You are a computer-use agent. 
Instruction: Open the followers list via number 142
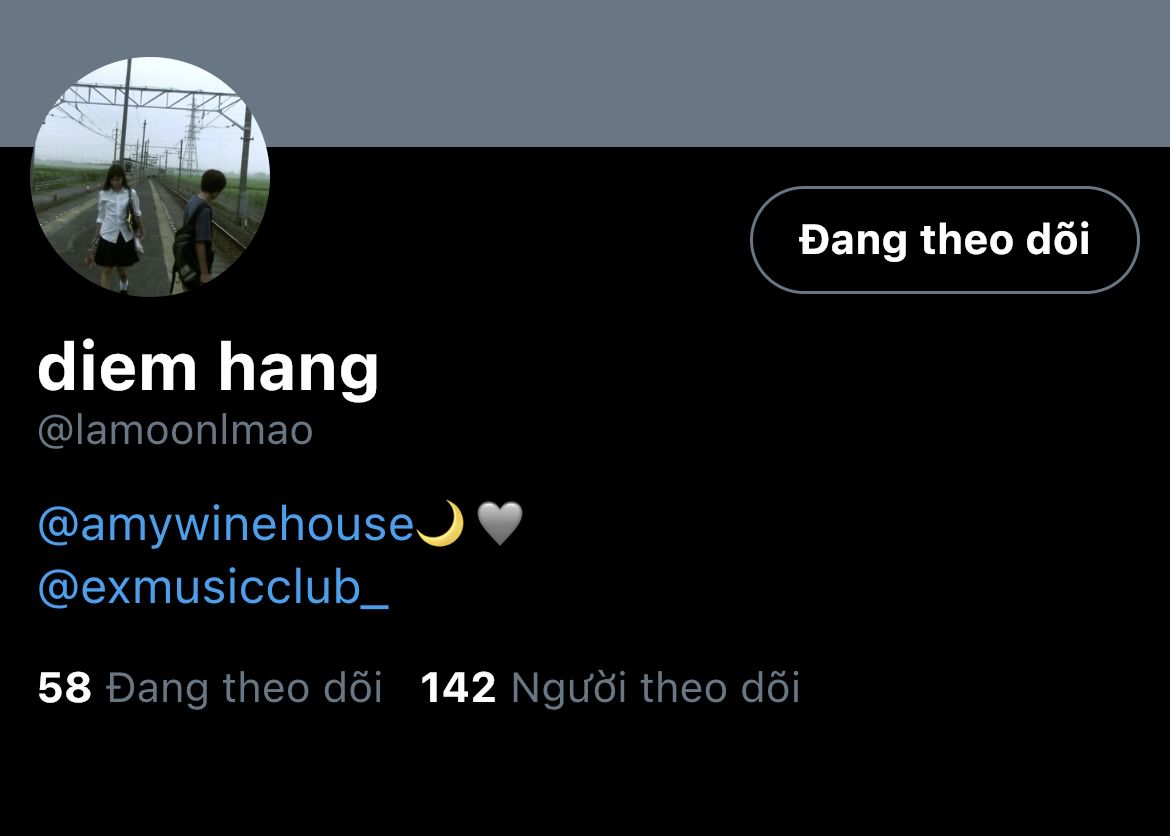click(458, 687)
